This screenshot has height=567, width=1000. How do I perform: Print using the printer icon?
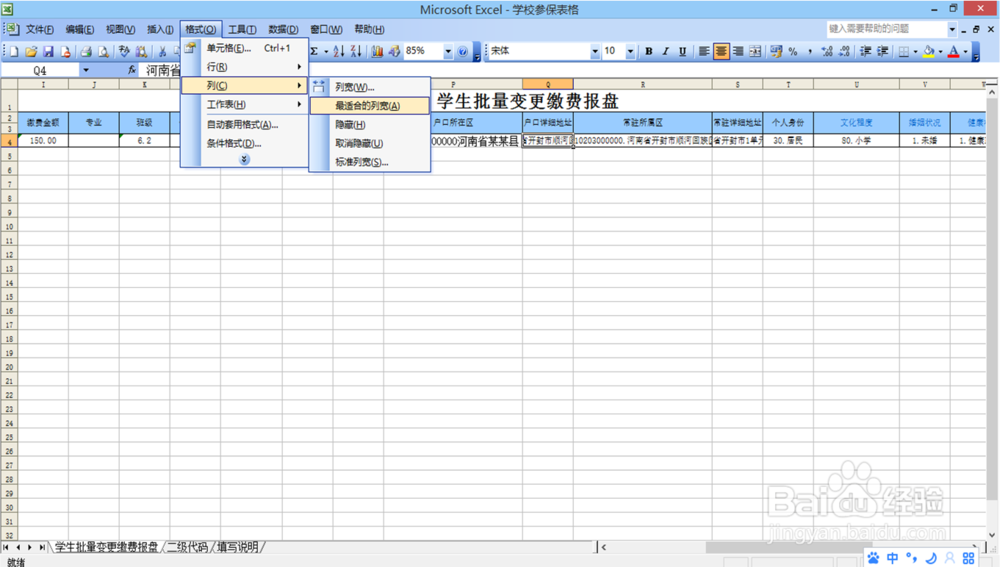pos(86,52)
